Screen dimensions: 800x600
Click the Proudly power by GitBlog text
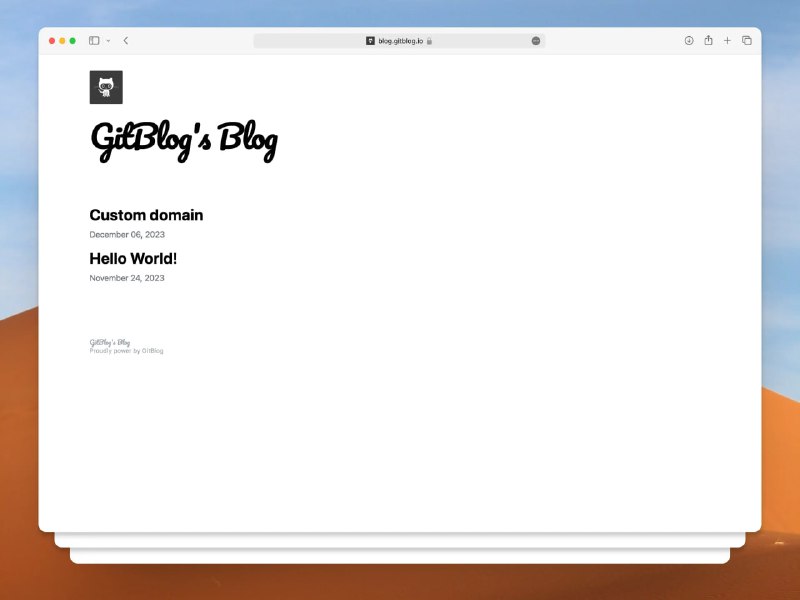(x=126, y=351)
